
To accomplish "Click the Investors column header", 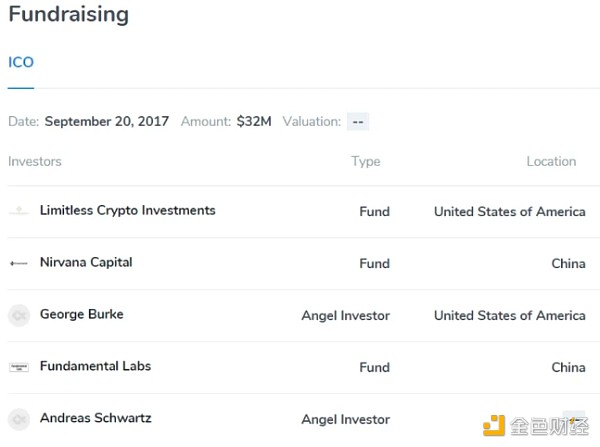I will click(35, 161).
